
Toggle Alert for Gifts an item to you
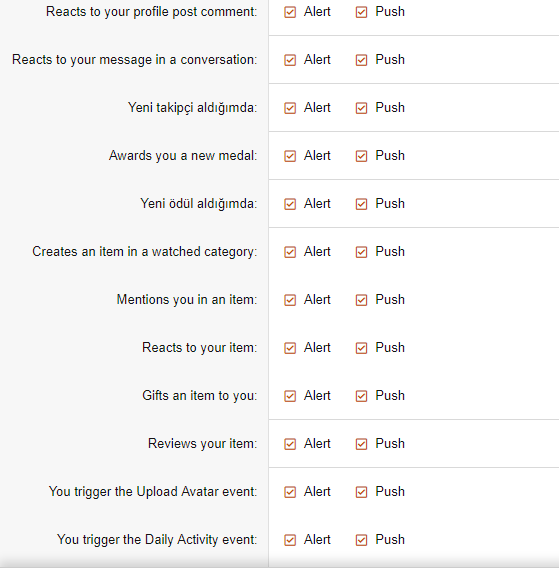[x=290, y=396]
